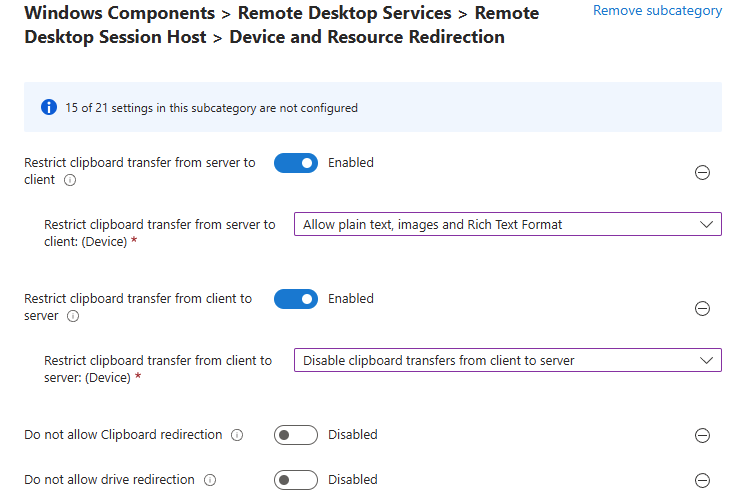Open info tooltip for Do not allow Clipboard redirection
The width and height of the screenshot is (741, 504).
coord(237,435)
